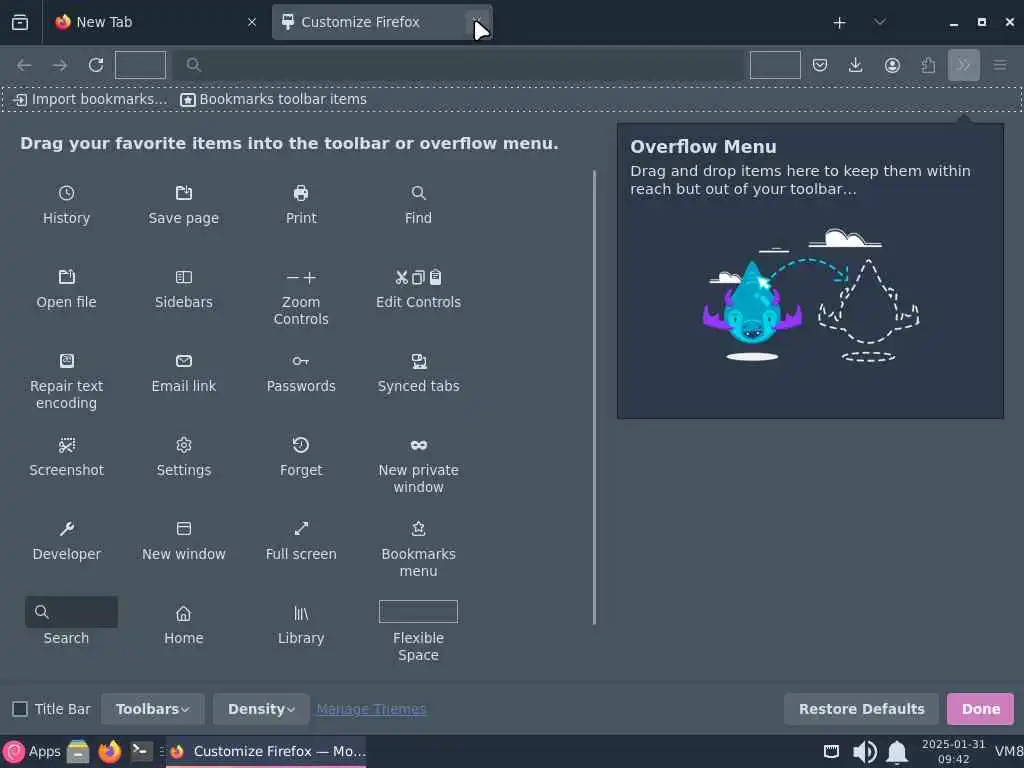Select the New private window icon
The height and width of the screenshot is (768, 1024).
419,445
